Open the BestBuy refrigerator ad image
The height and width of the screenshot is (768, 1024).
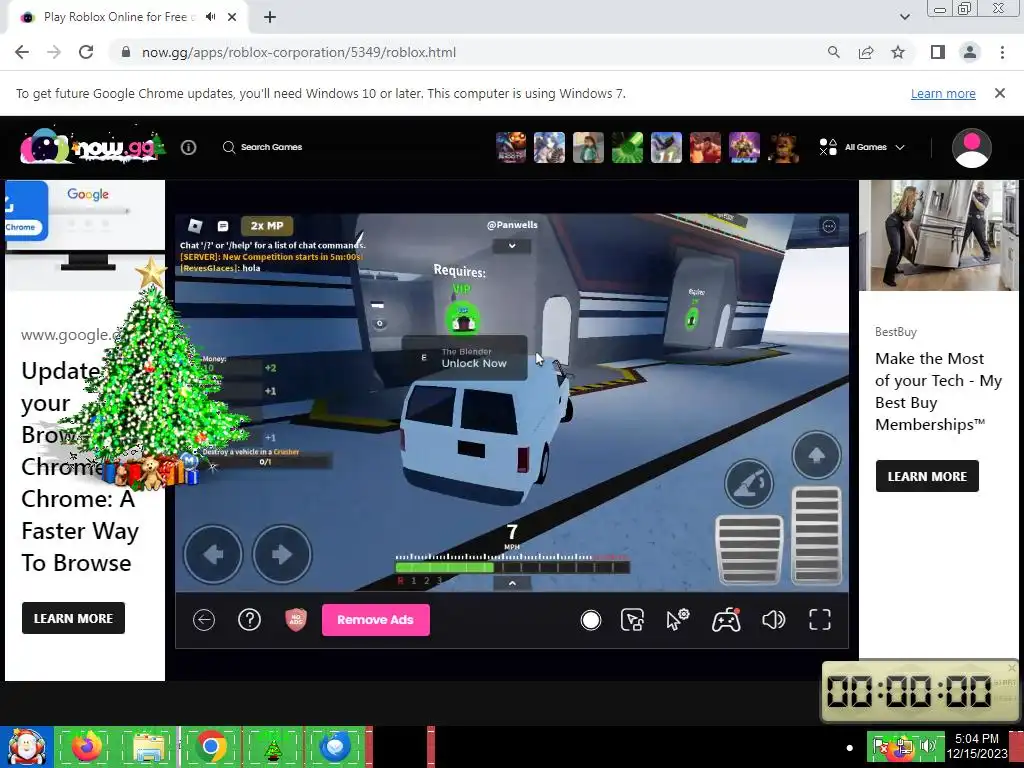click(938, 235)
